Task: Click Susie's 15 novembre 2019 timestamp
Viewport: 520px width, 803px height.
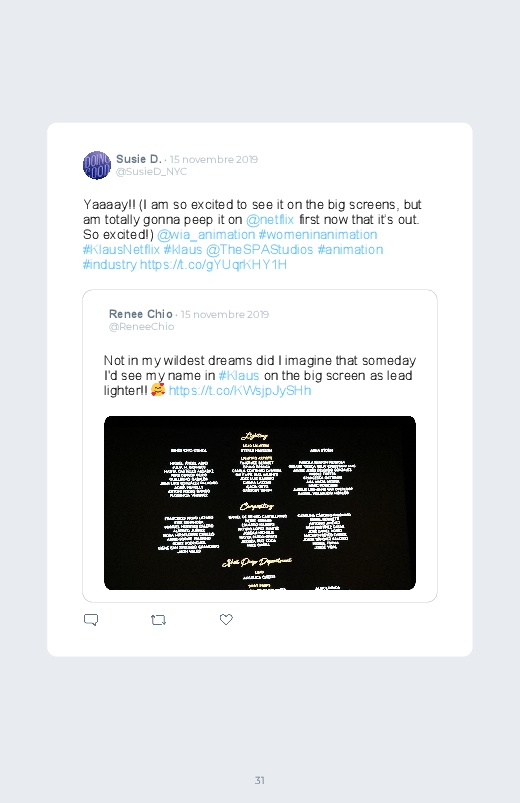Action: coord(214,159)
